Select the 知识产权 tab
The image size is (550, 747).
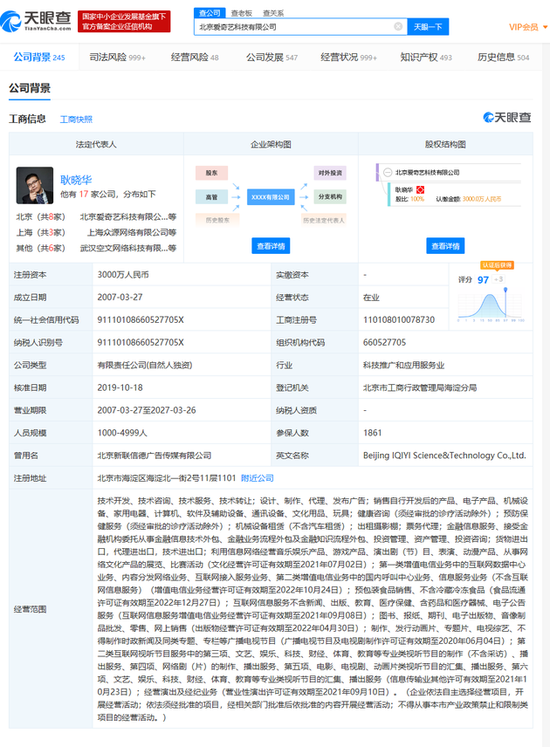426,57
